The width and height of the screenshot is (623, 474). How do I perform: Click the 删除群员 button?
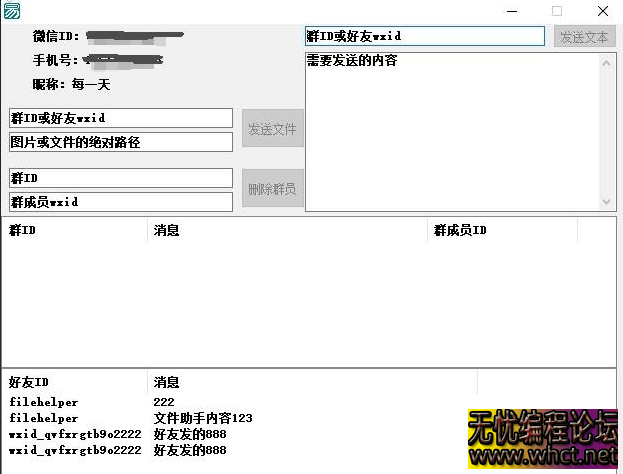pos(272,188)
